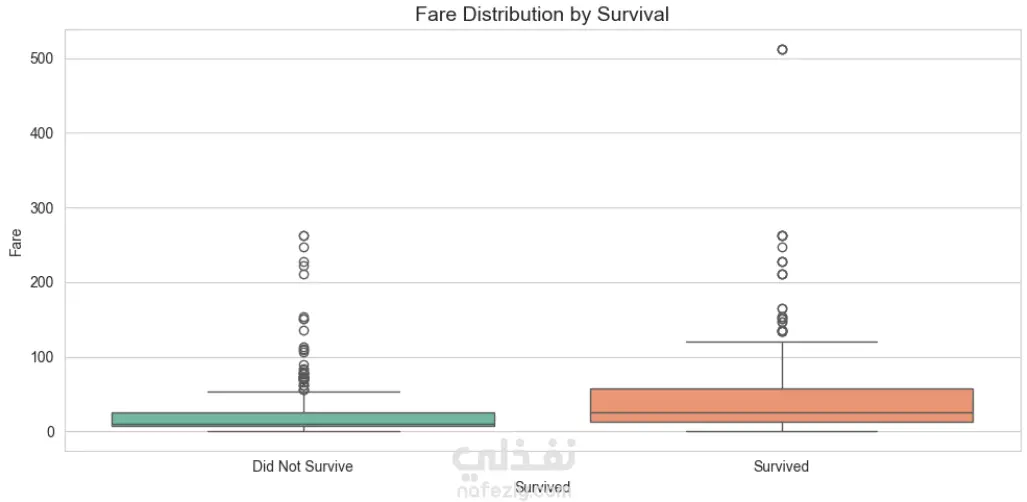Viewport: 1027px width, 502px height.
Task: Click the Survived x-axis tick label
Action: click(781, 467)
